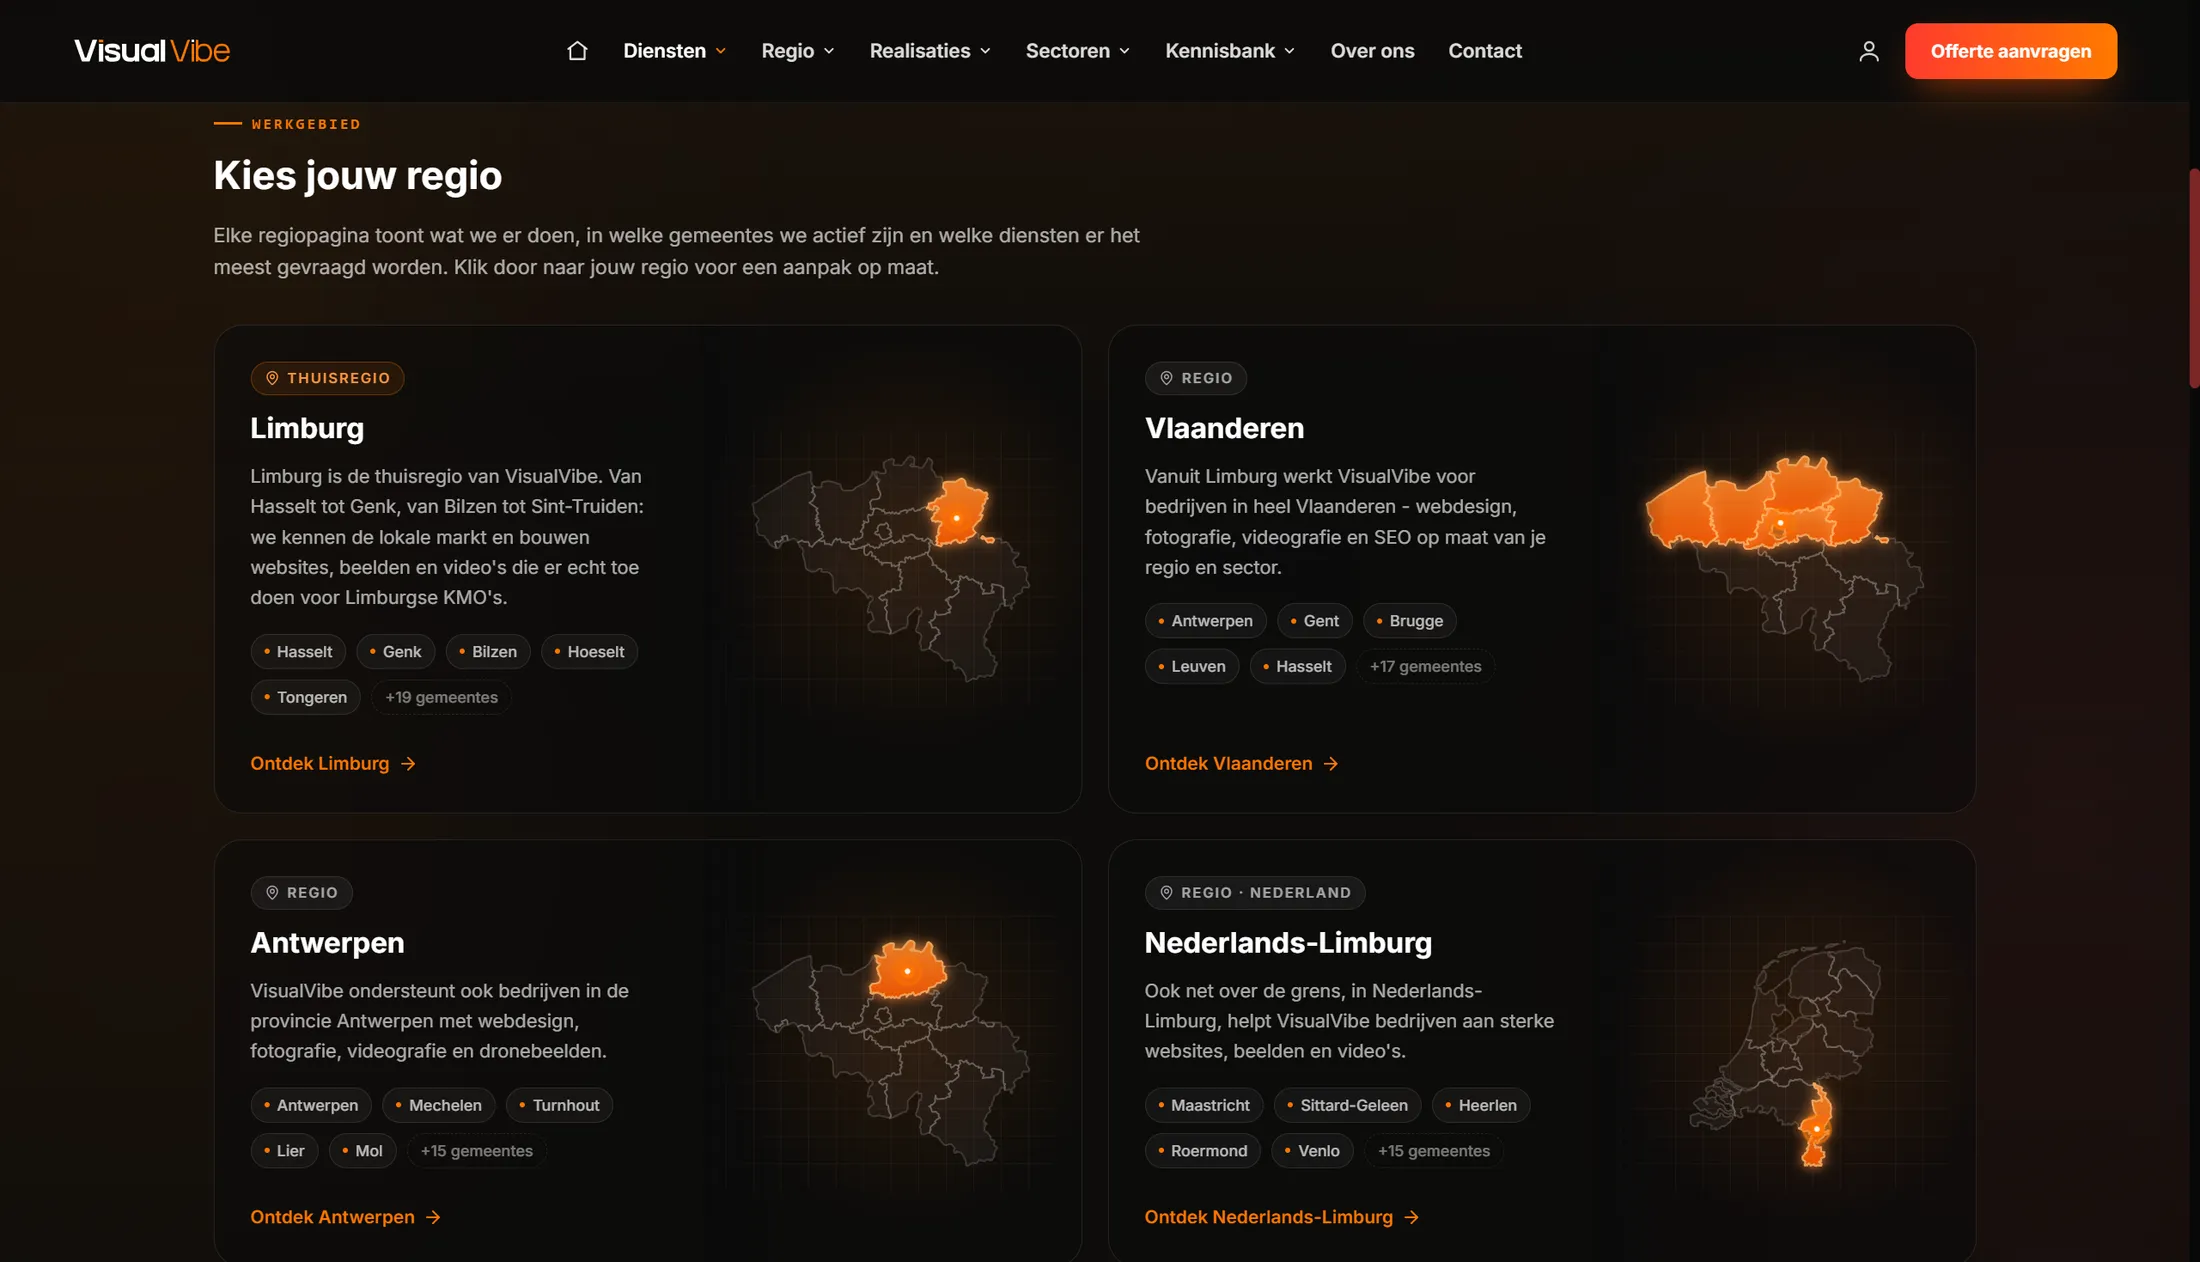Click the Nederlands-Limburg card heading

pos(1288,942)
